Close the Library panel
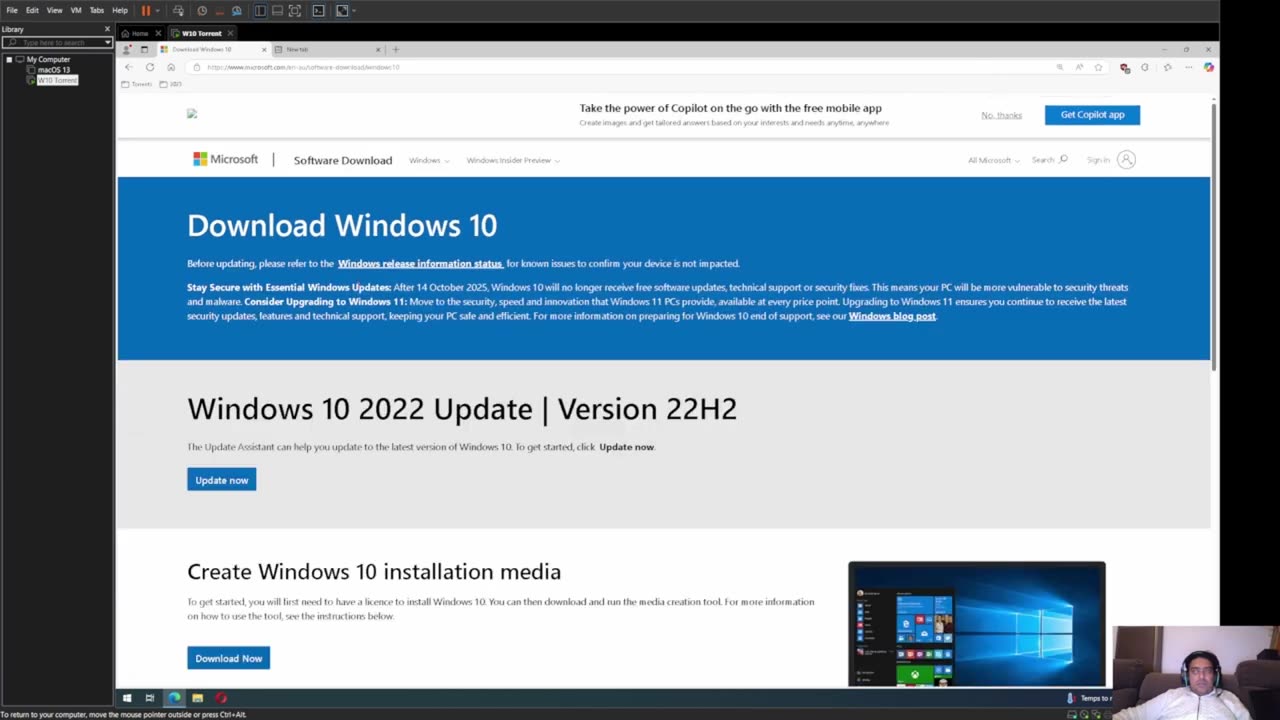 (x=108, y=29)
